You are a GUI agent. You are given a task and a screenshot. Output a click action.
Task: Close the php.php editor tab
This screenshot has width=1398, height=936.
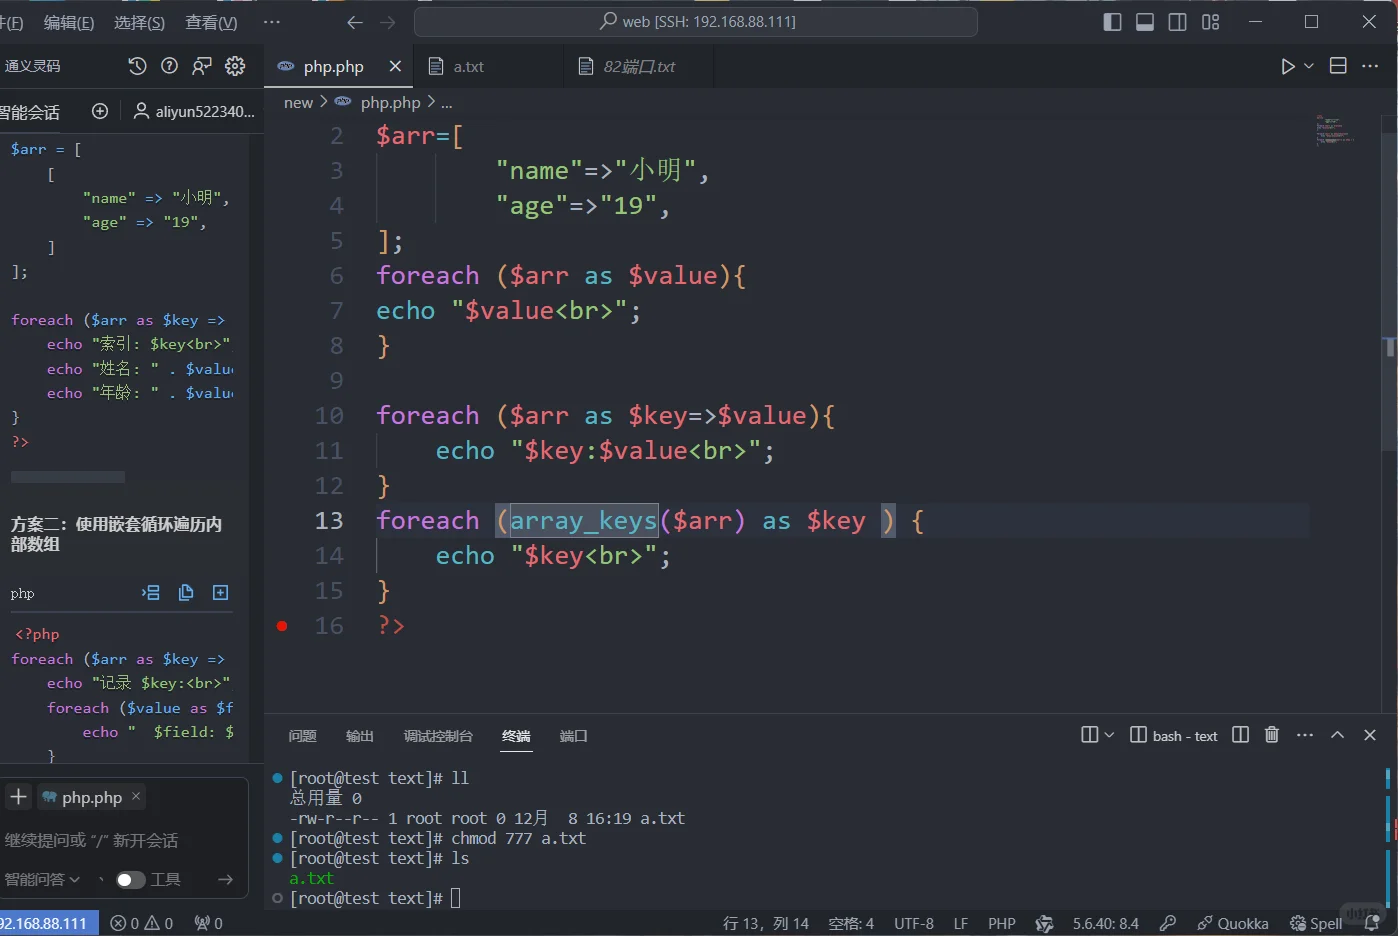pos(395,66)
